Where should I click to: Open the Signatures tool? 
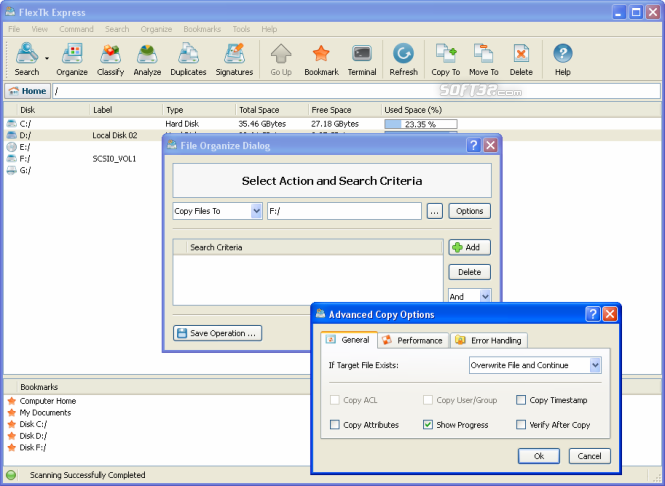(x=234, y=59)
